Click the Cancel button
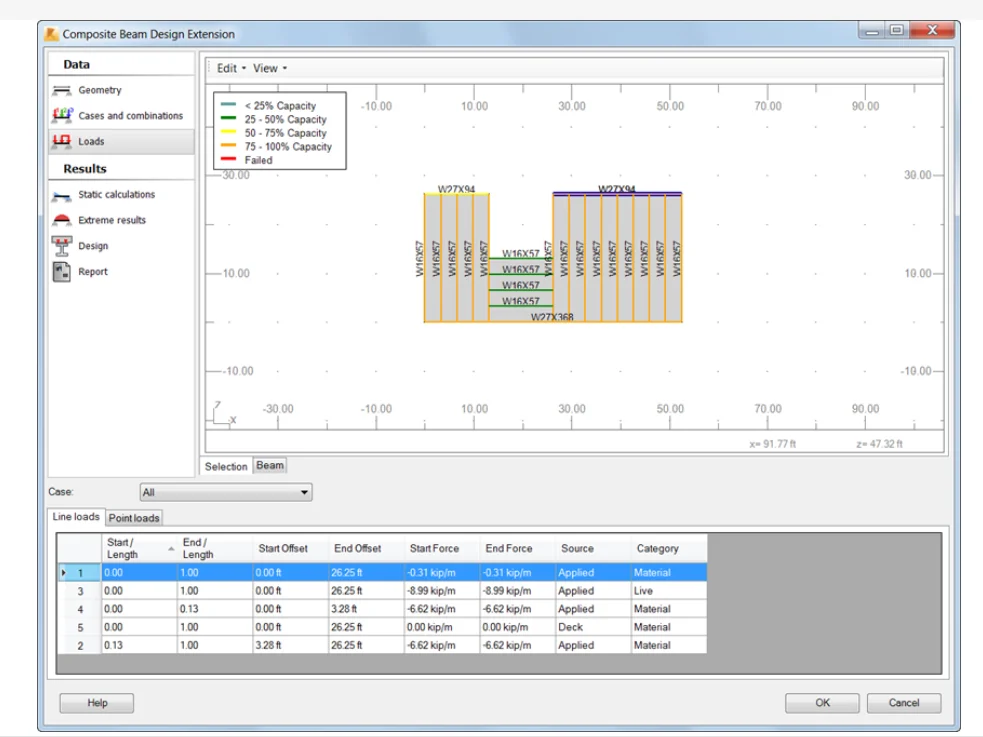This screenshot has width=983, height=737. 903,703
